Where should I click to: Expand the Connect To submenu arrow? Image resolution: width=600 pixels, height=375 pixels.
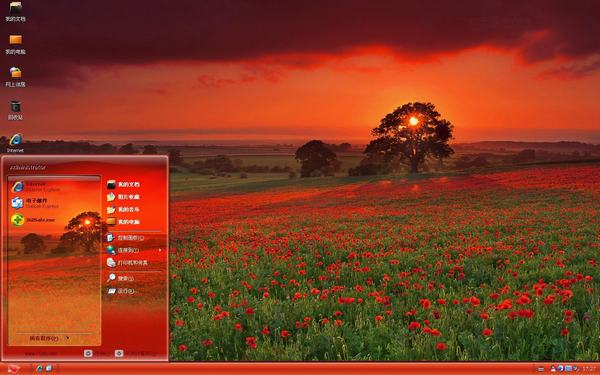160,250
